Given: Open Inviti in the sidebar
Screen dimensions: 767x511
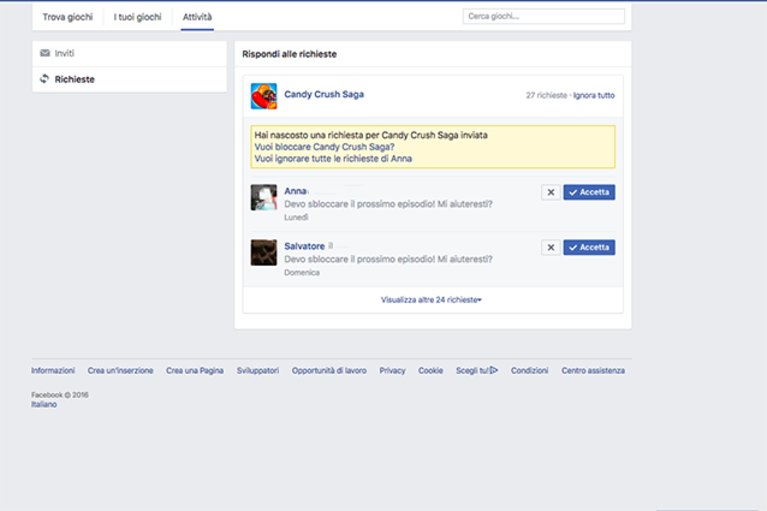Looking at the screenshot, I should pos(130,53).
